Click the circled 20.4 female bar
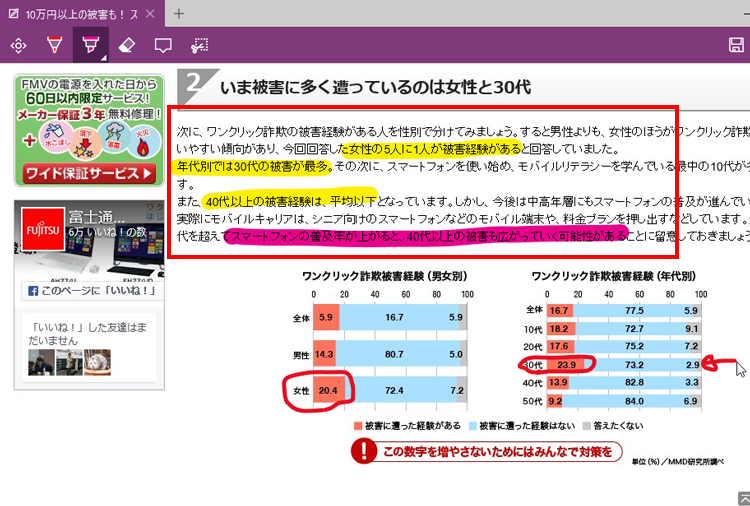Image resolution: width=750 pixels, height=506 pixels. tap(326, 389)
